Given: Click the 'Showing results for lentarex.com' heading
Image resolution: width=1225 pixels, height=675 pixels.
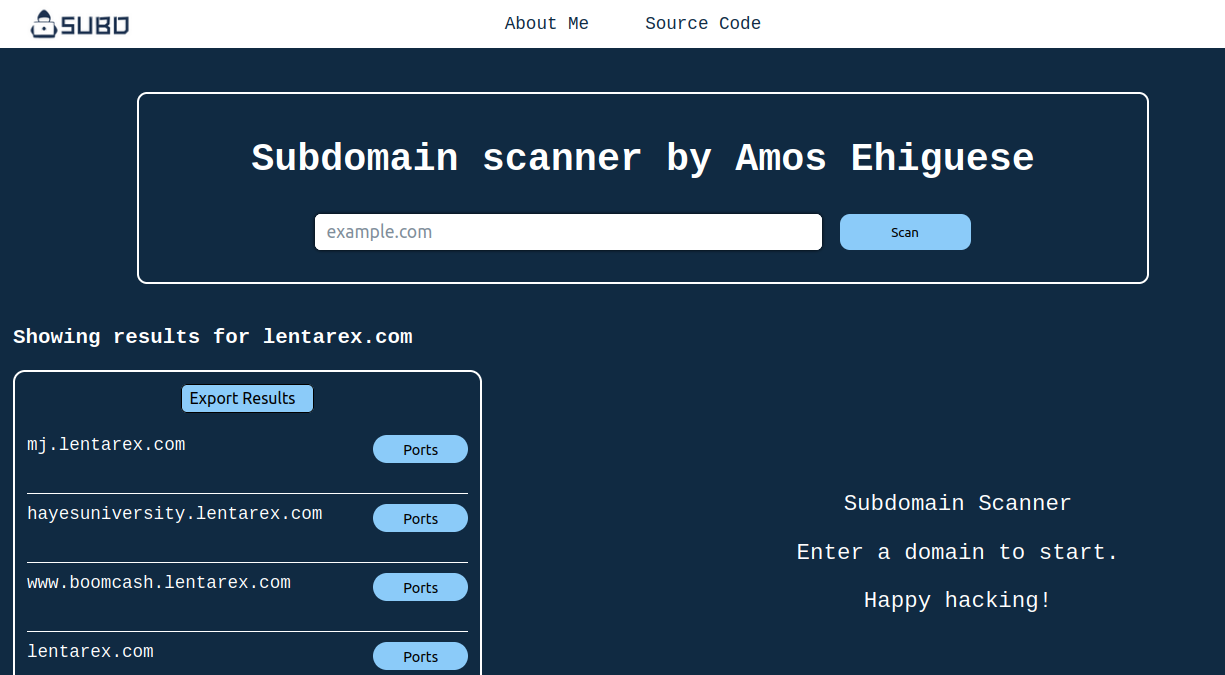Looking at the screenshot, I should coord(213,336).
